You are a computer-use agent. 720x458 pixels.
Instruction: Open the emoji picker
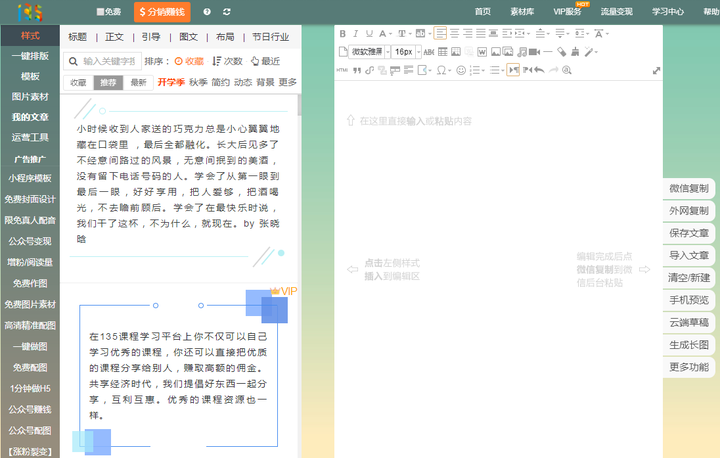(x=461, y=70)
